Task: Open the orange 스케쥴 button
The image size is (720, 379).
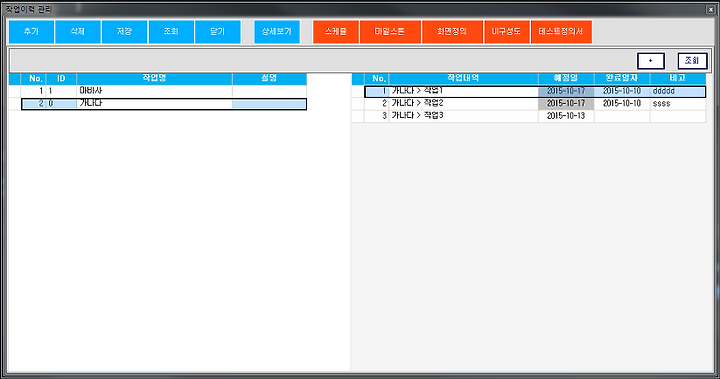Action: (336, 32)
